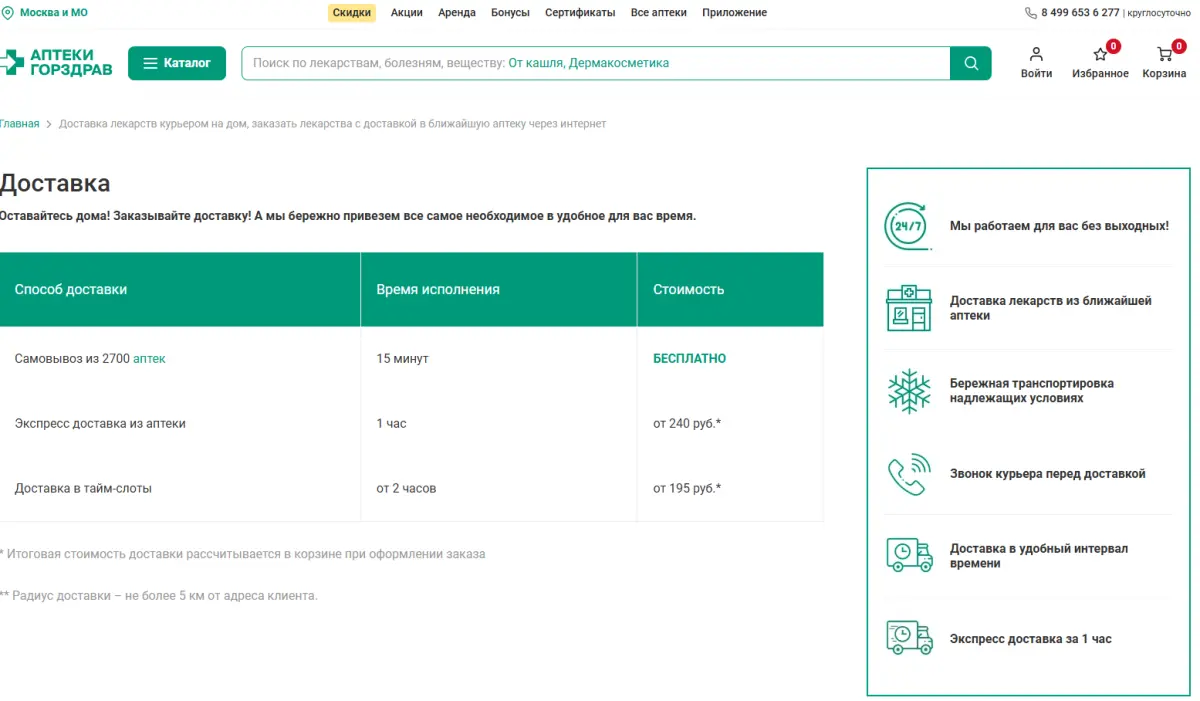The image size is (1200, 701).
Task: Click the 15 минут time cell
Action: pos(402,358)
